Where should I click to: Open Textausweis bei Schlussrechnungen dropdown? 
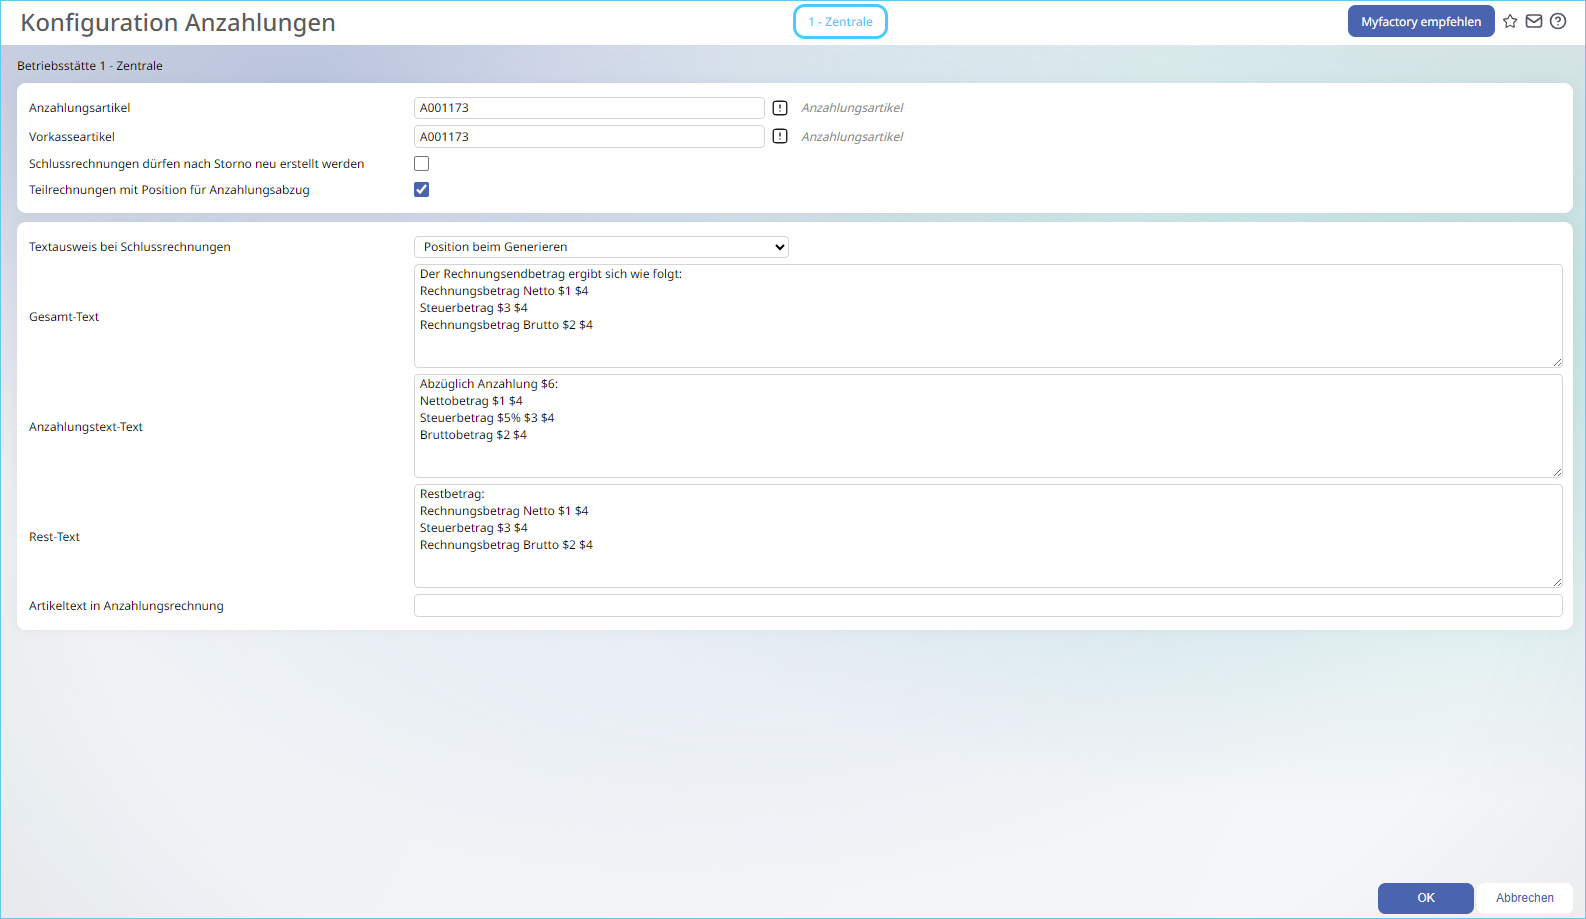(x=601, y=247)
